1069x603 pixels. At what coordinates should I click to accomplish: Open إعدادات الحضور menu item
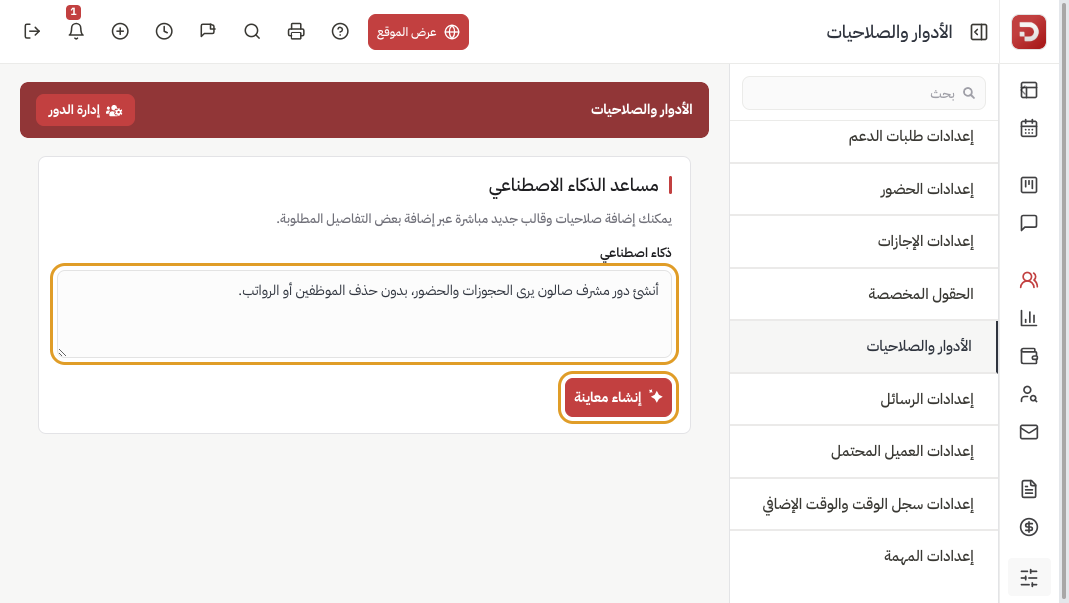click(864, 189)
